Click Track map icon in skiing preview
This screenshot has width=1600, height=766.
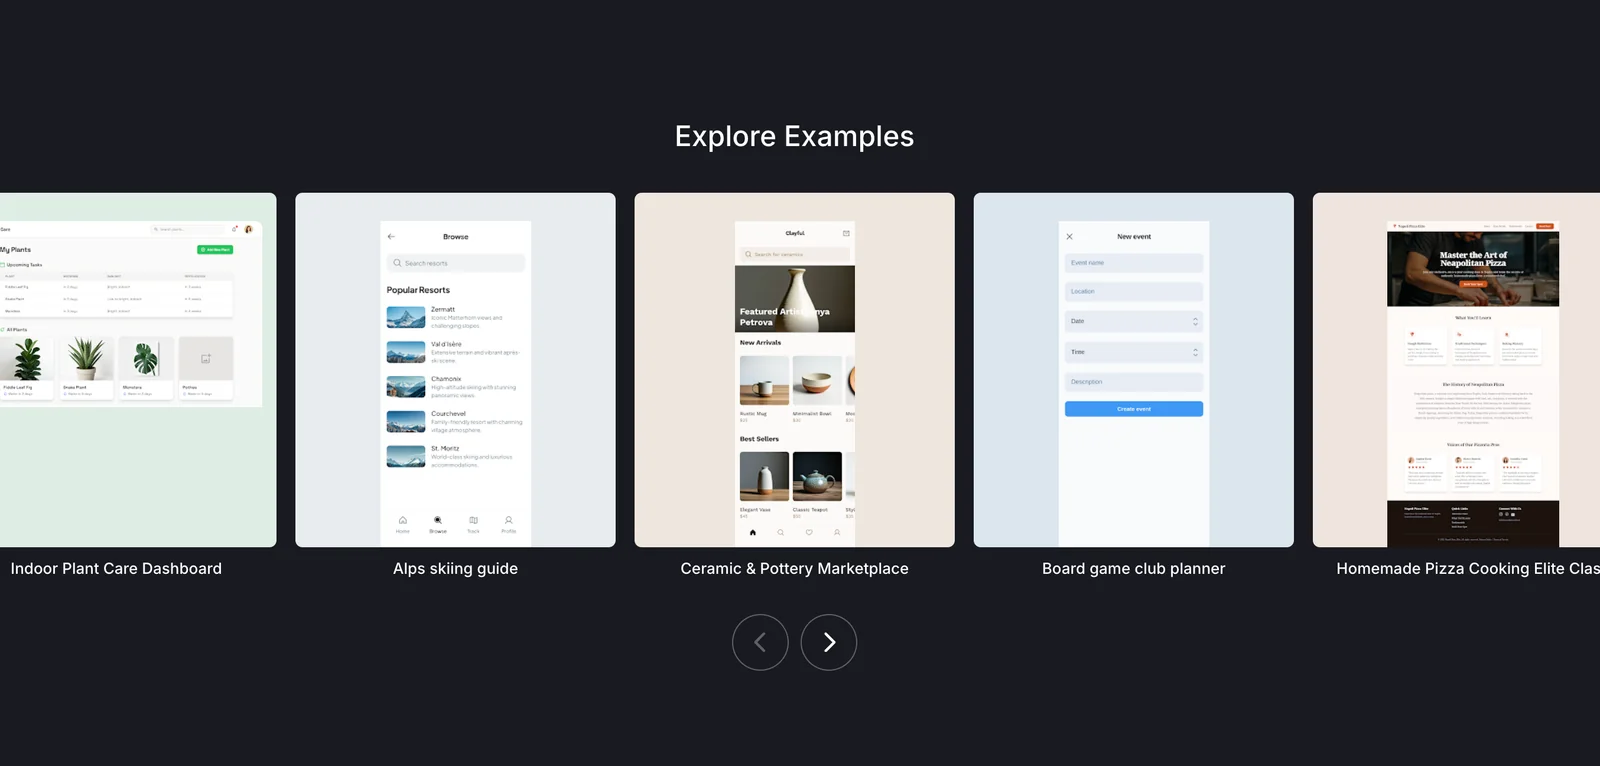473,521
